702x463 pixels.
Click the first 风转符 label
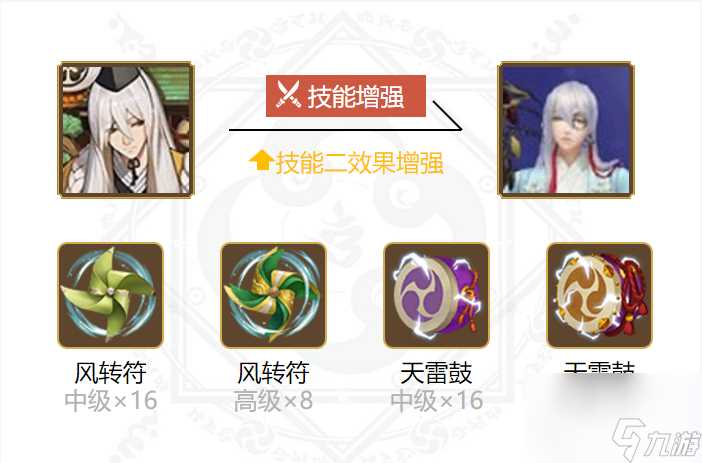(110, 373)
